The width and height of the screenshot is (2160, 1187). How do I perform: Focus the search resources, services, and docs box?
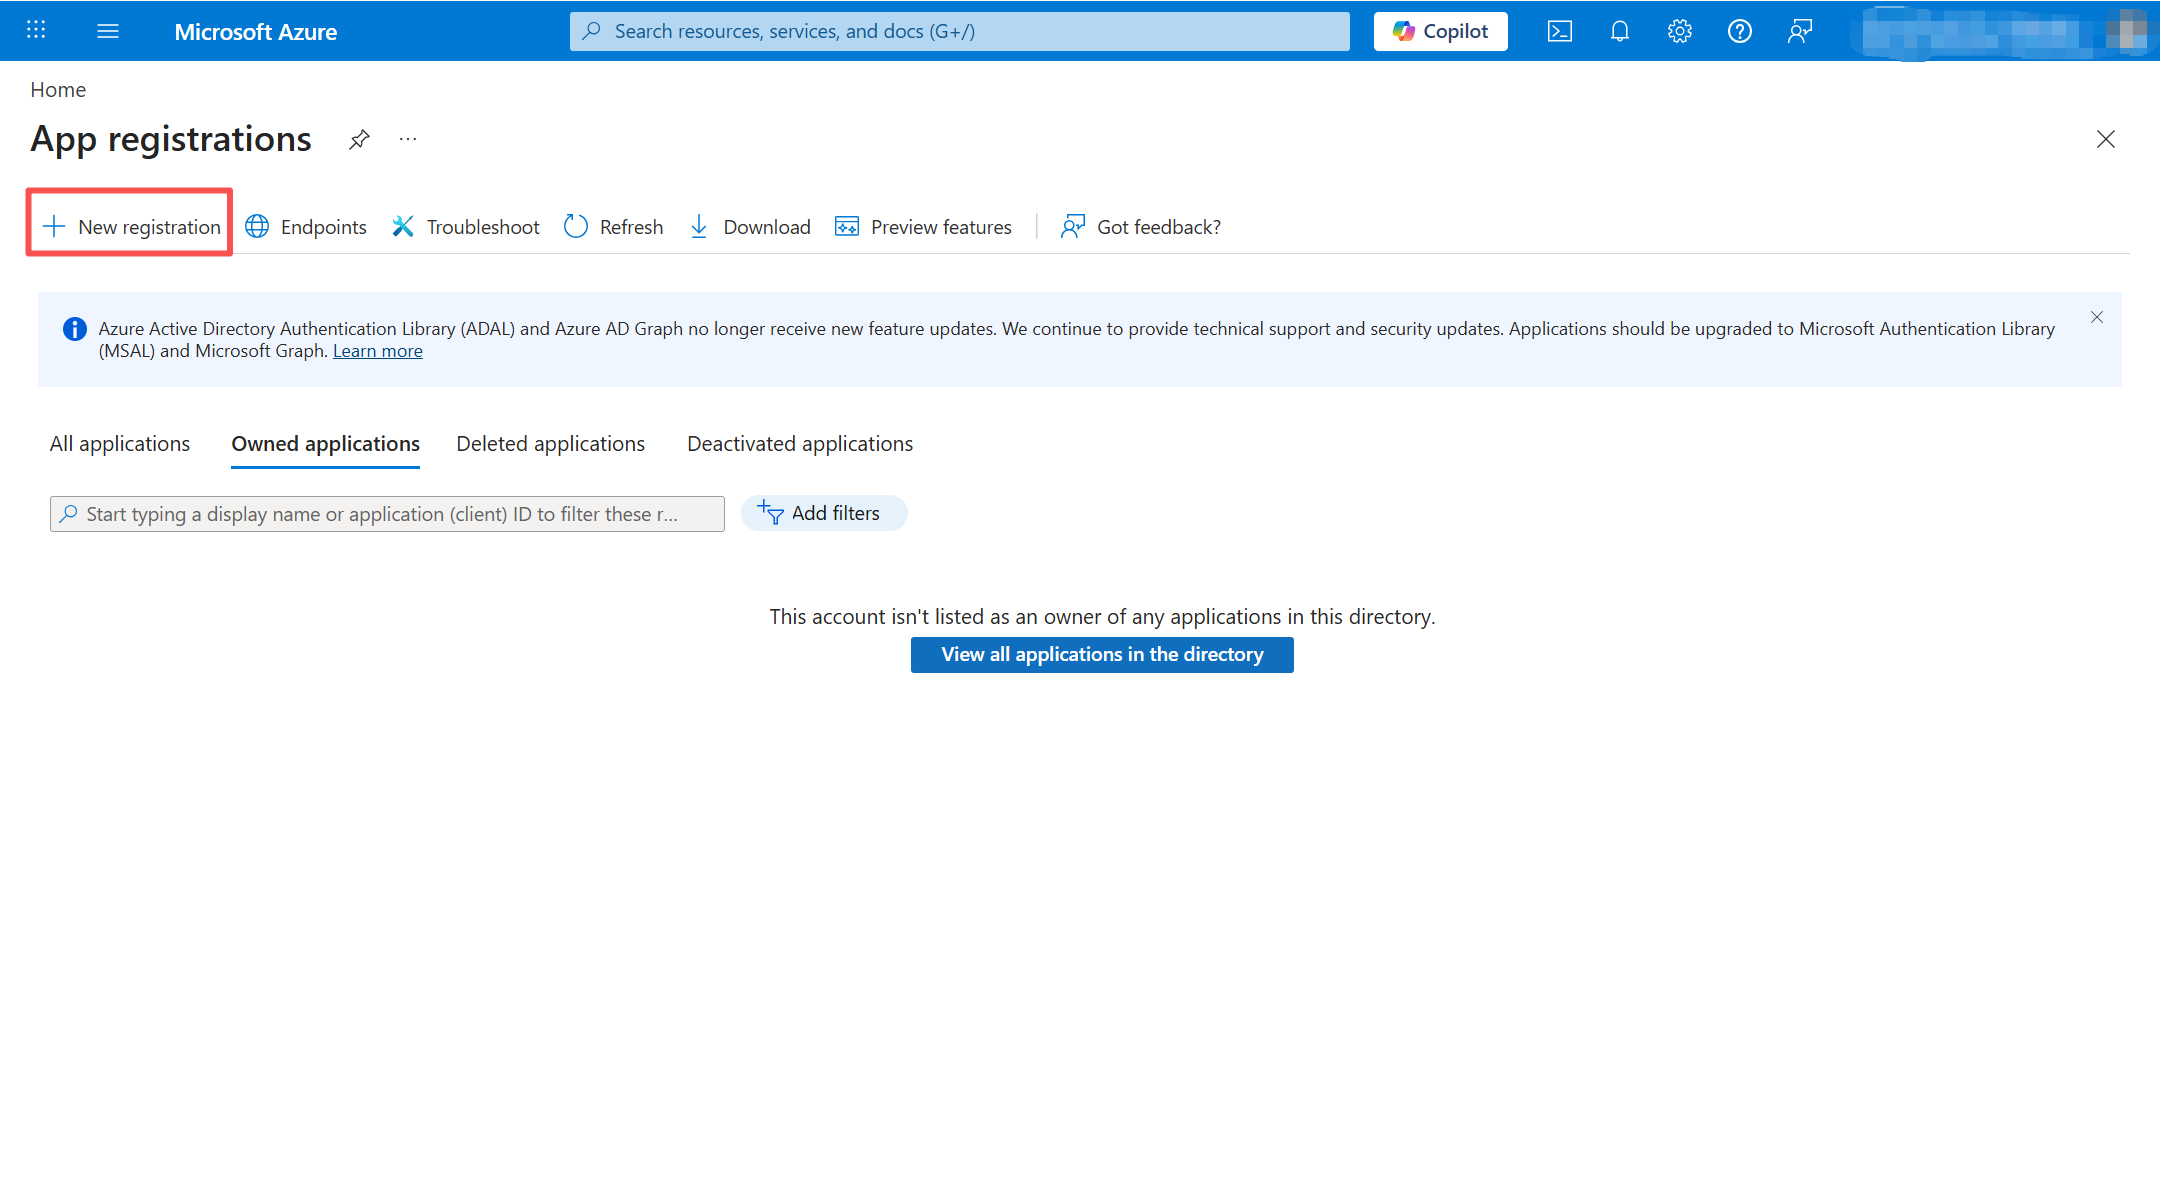point(959,31)
